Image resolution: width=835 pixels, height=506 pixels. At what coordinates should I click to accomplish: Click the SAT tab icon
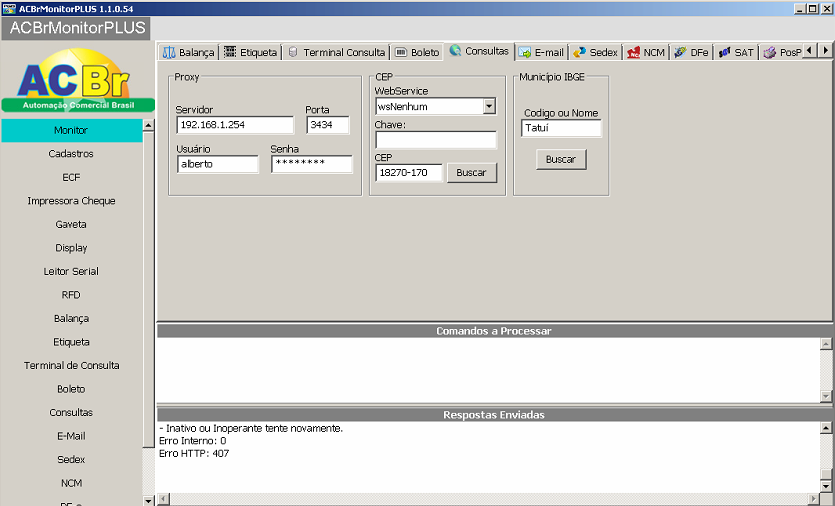724,52
